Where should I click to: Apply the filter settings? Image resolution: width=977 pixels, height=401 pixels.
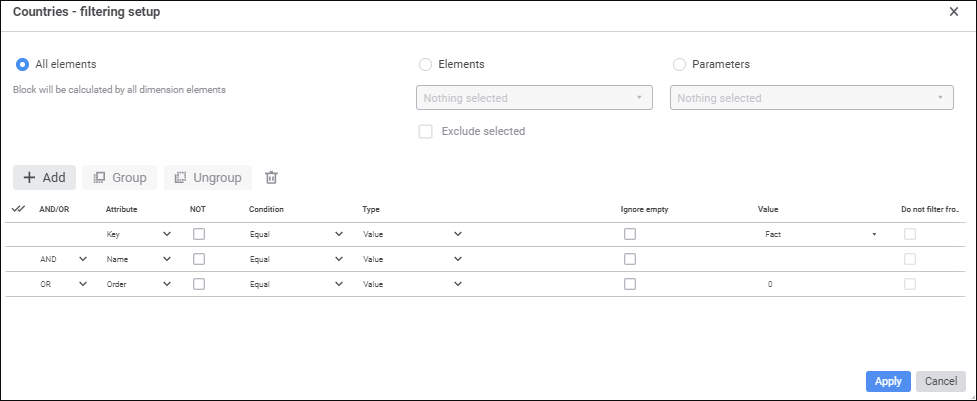click(888, 381)
